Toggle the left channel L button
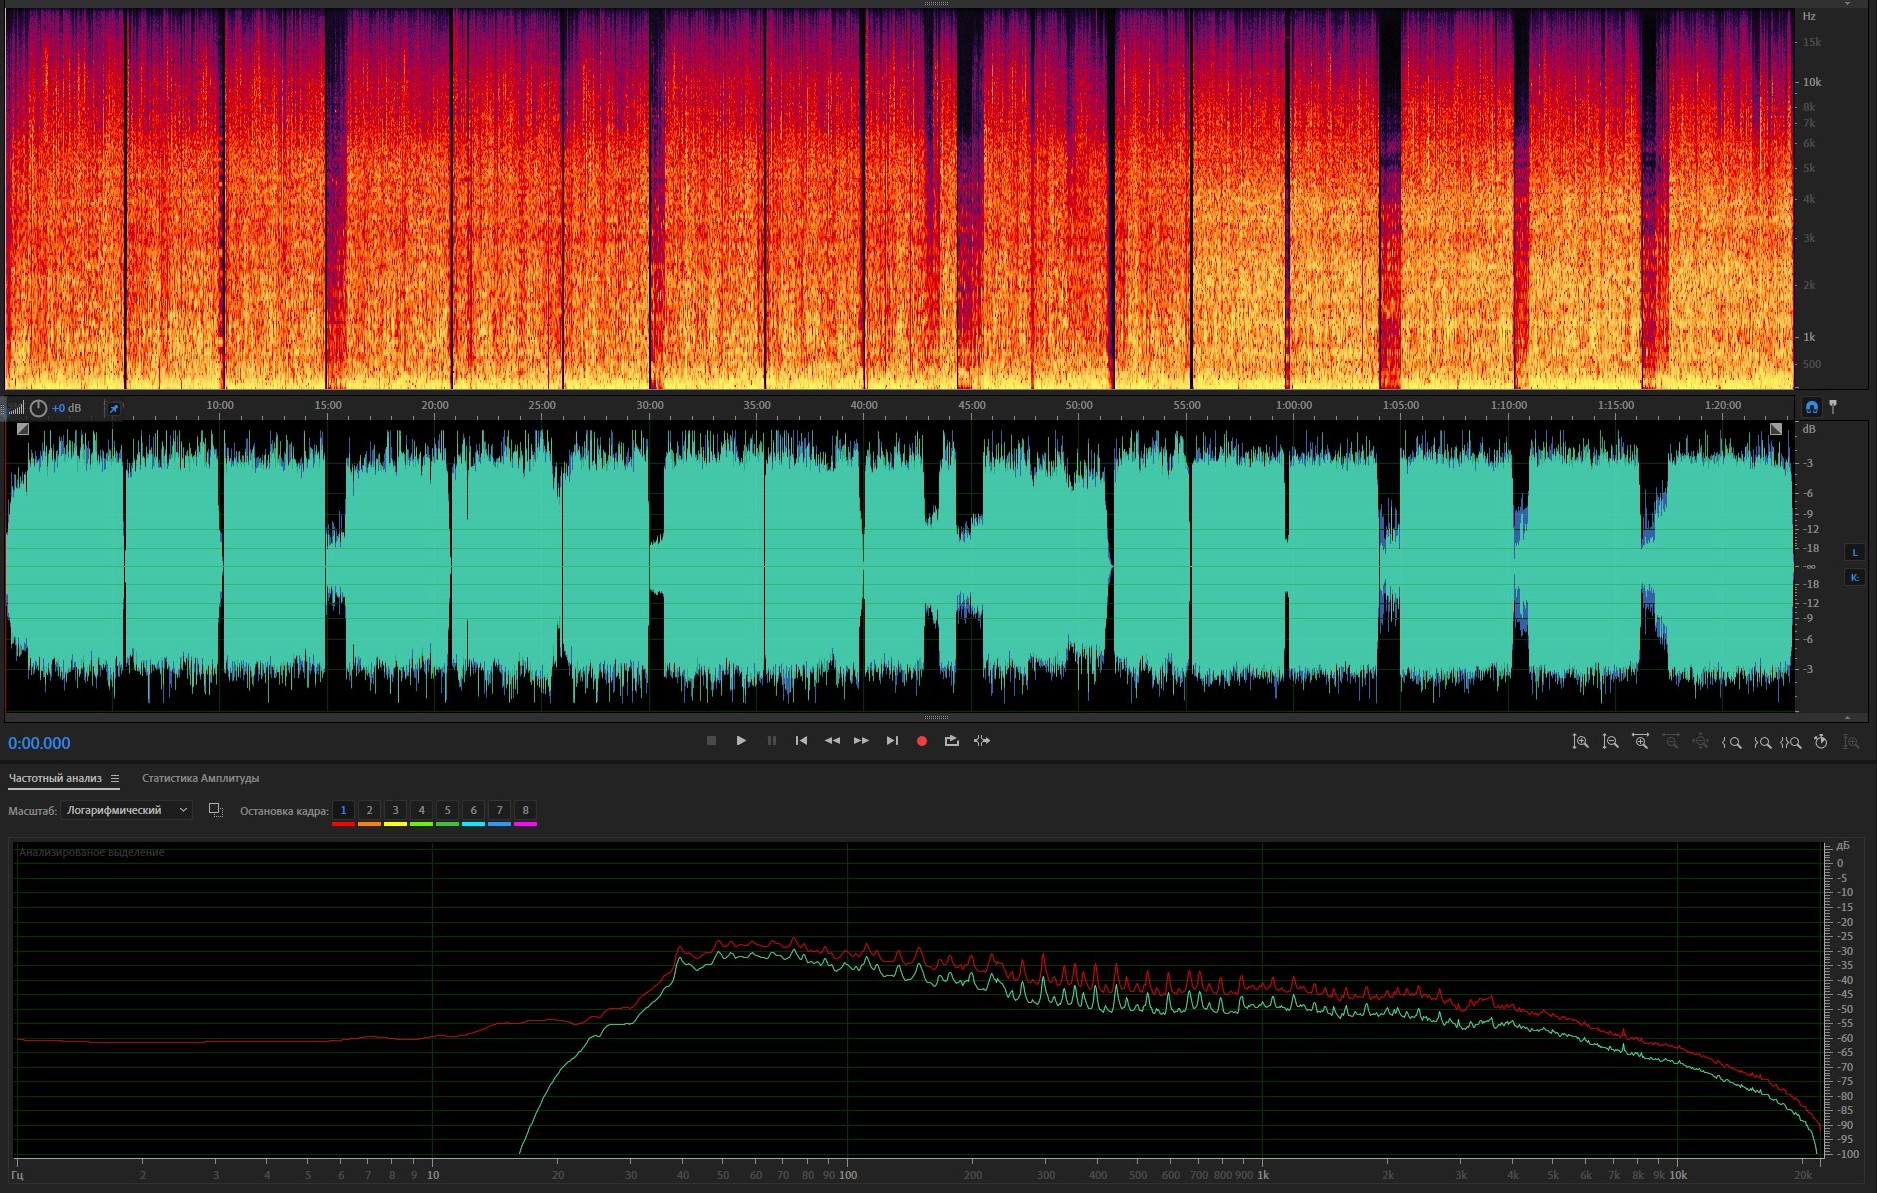The height and width of the screenshot is (1193, 1877). (x=1854, y=553)
